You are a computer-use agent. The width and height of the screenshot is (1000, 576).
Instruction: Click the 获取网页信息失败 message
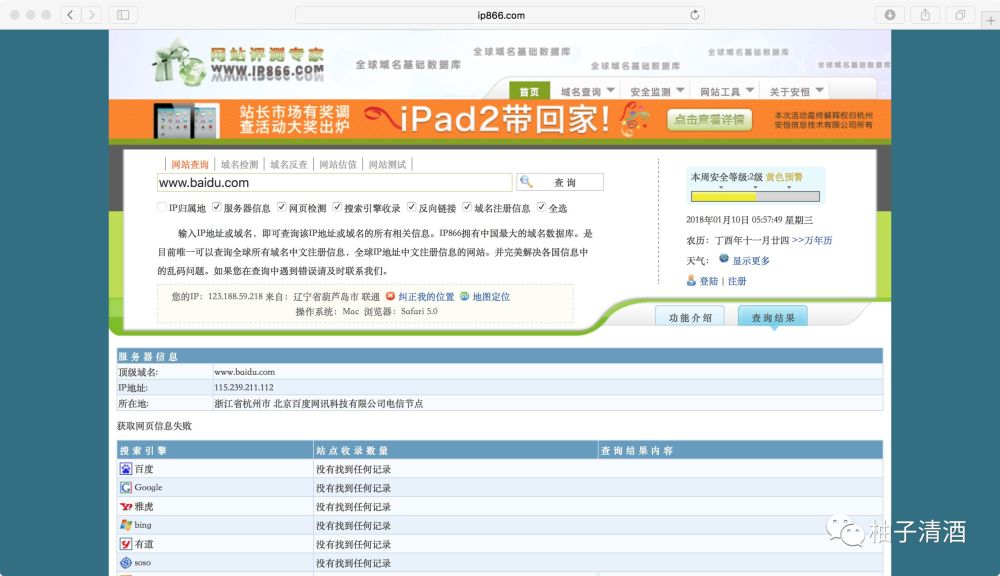pos(154,426)
